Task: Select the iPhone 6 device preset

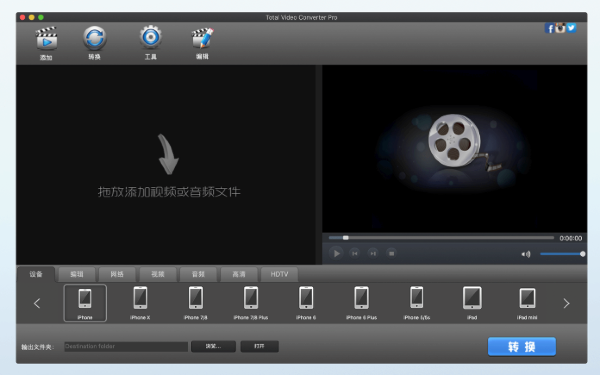Action: (306, 303)
